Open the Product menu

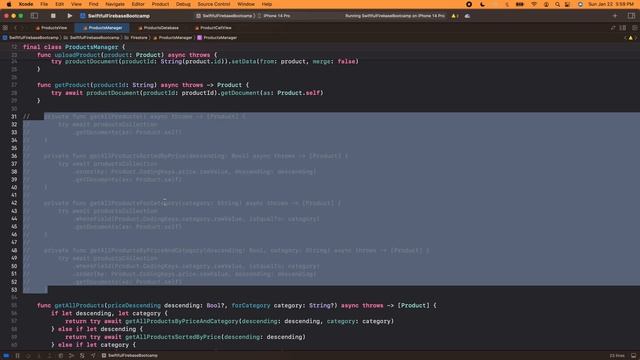click(160, 4)
